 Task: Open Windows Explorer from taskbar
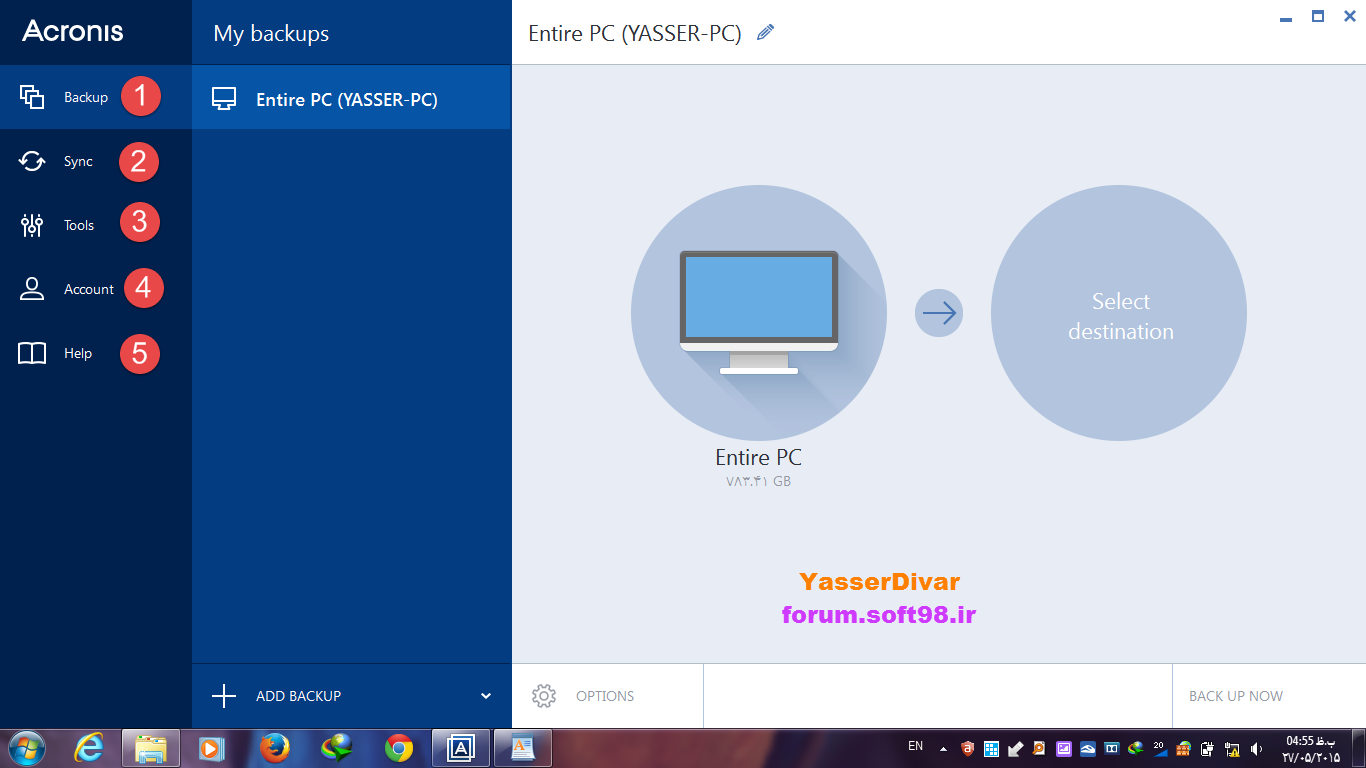click(151, 748)
